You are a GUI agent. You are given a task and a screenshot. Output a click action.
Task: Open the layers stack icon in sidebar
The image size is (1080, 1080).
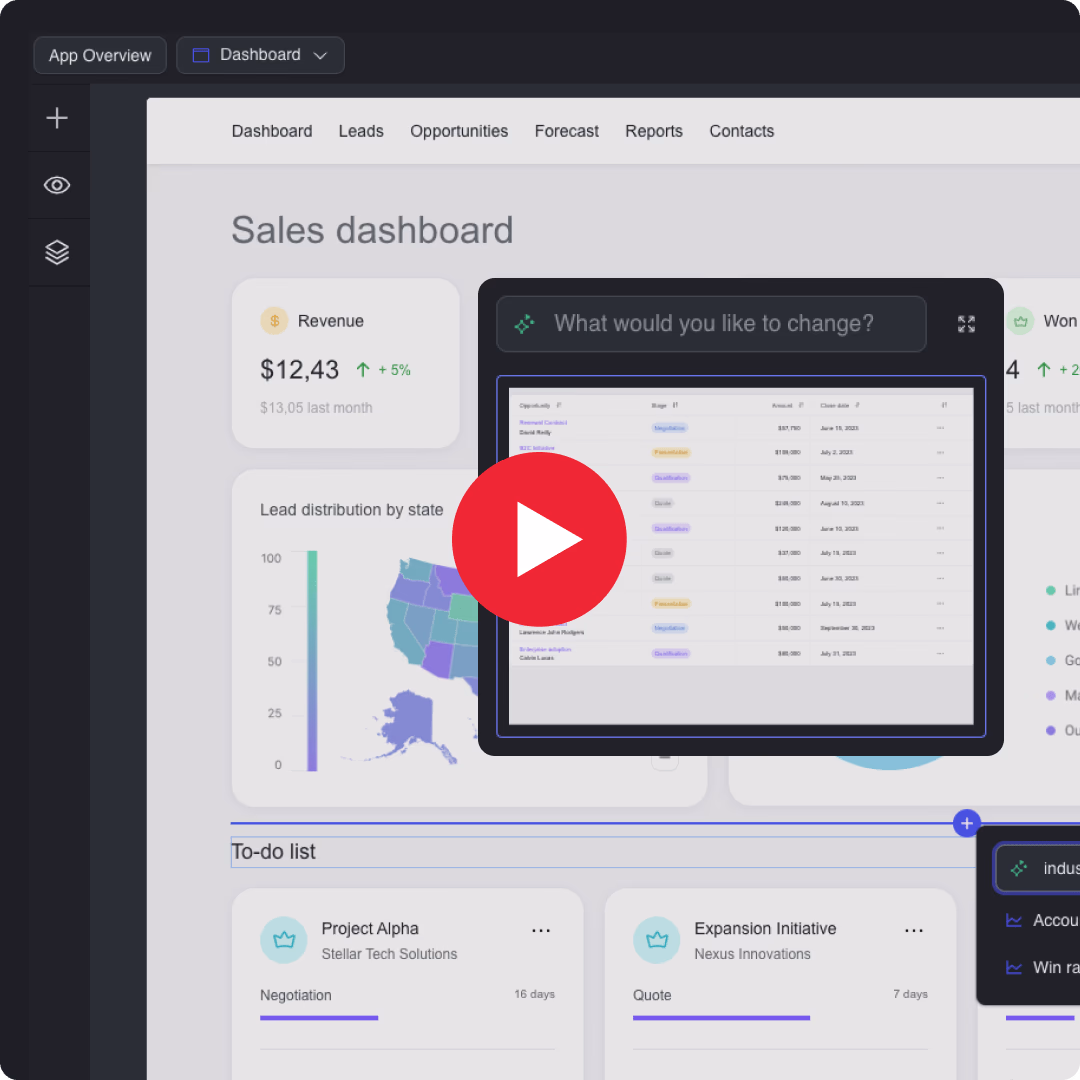point(57,252)
